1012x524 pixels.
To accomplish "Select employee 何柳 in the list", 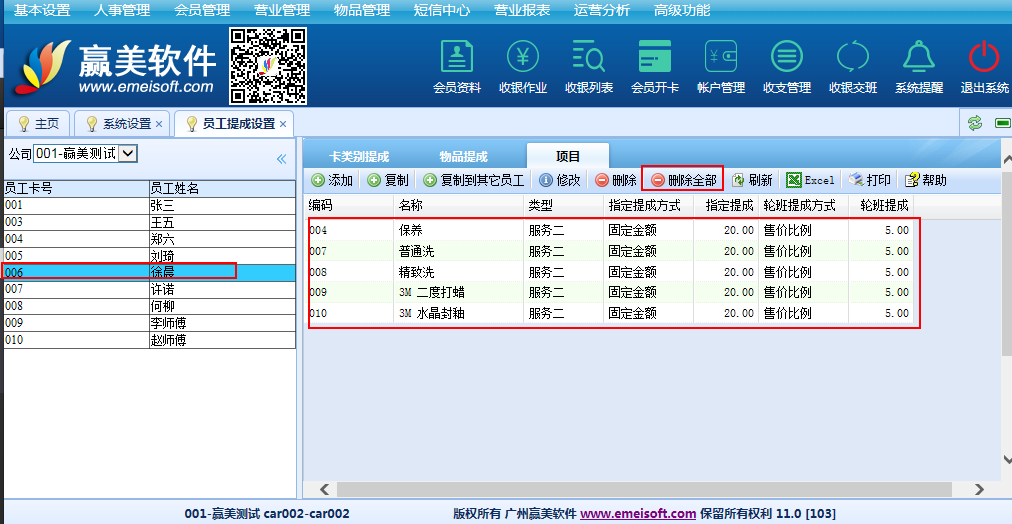I will coord(162,306).
